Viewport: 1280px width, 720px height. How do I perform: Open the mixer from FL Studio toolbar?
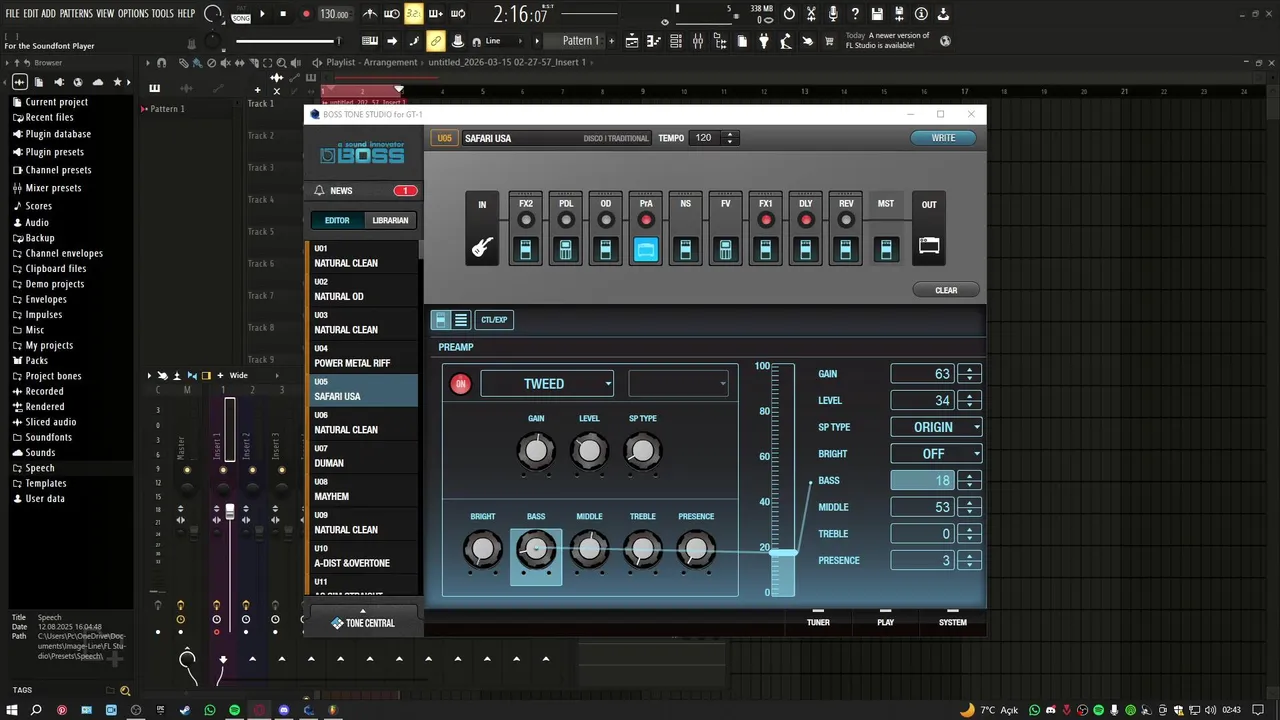pyautogui.click(x=698, y=41)
